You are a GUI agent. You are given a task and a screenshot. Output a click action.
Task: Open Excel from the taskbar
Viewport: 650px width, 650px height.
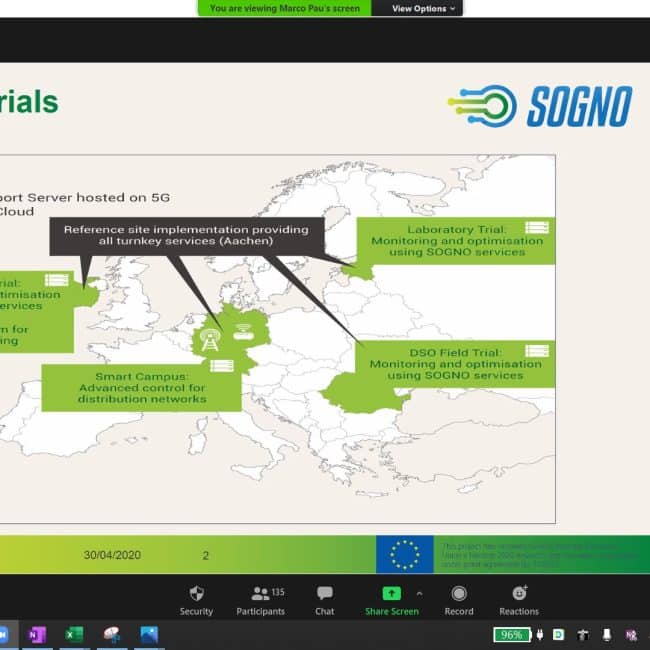(x=74, y=635)
